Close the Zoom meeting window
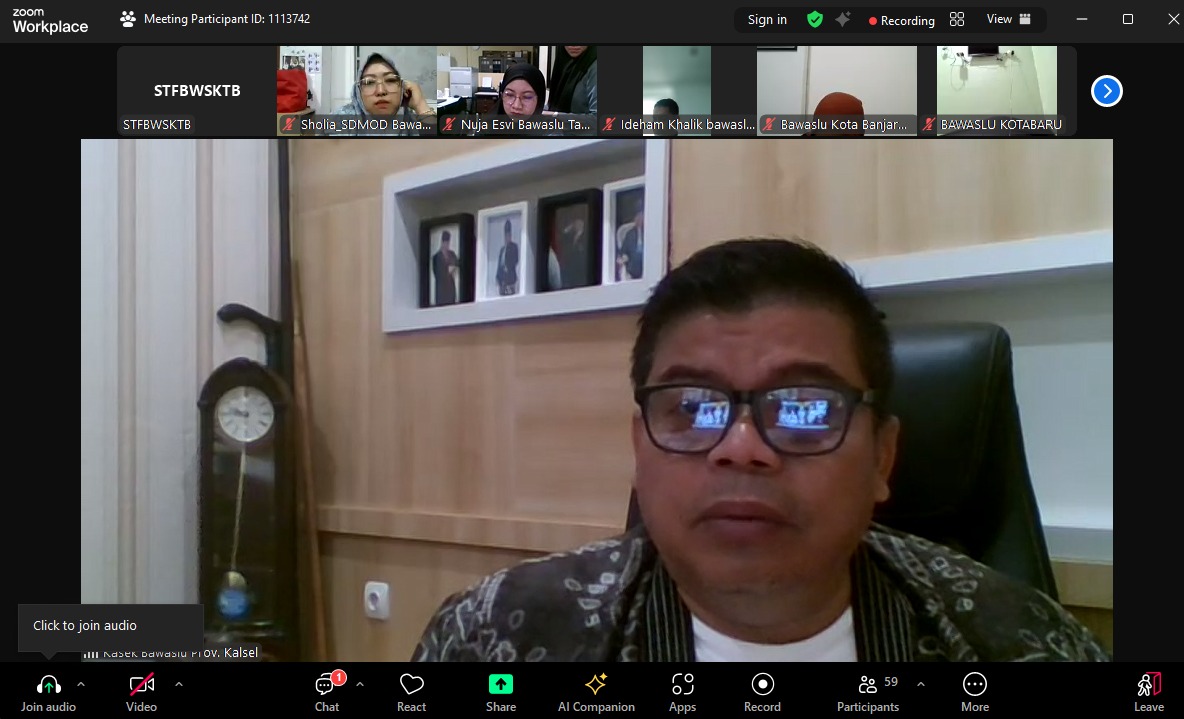The image size is (1184, 719). click(x=1173, y=19)
